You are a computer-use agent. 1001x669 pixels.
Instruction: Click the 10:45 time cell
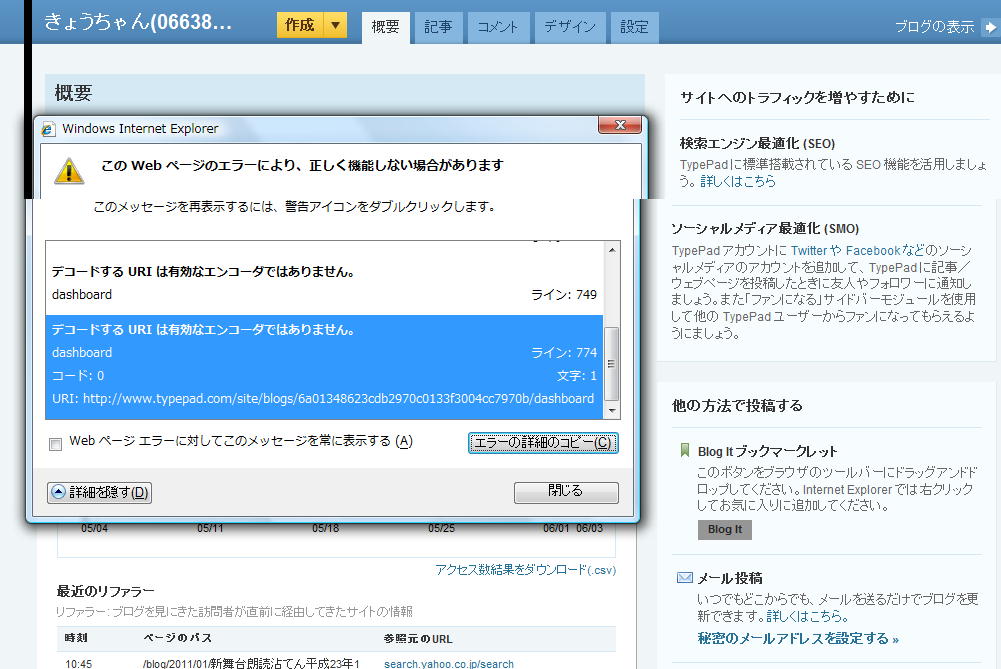pos(79,664)
